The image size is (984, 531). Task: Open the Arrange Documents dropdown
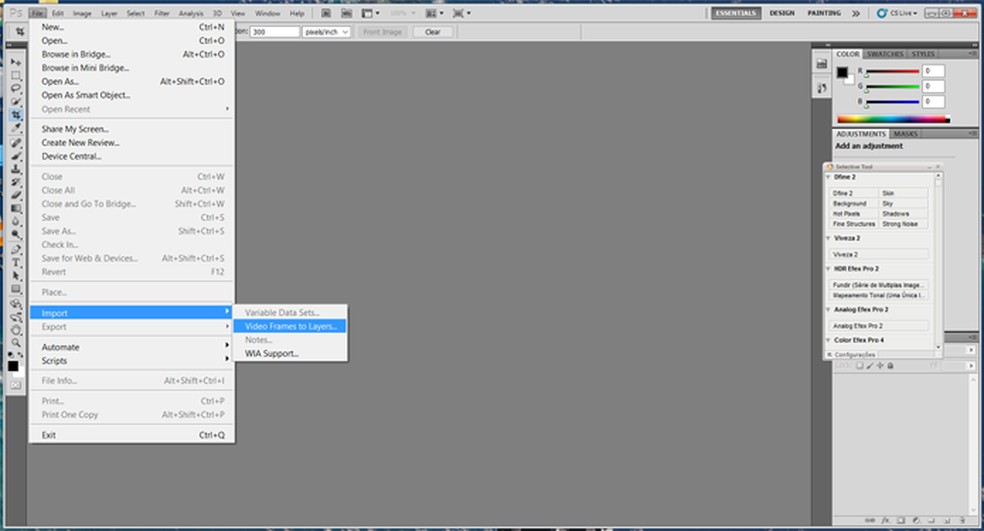[x=434, y=13]
